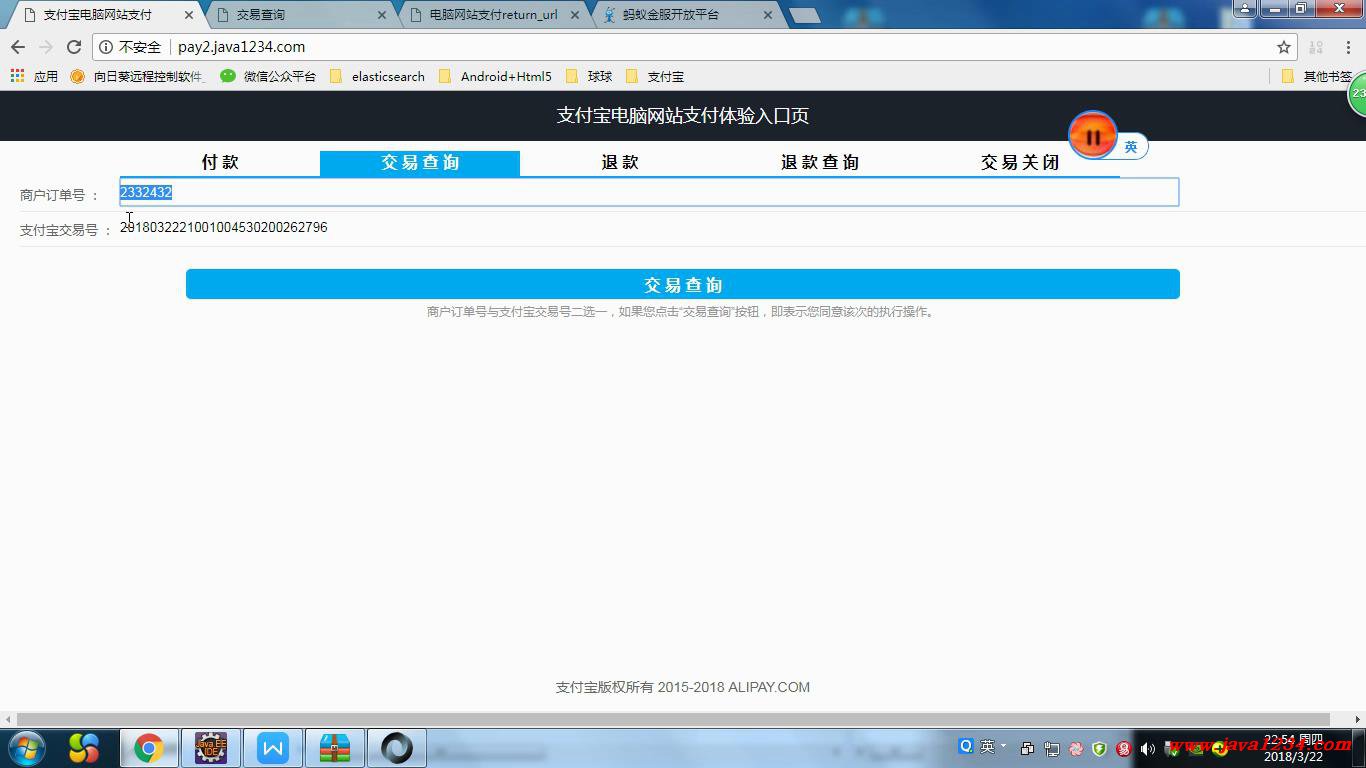
Task: Click the overlapping windows tray icon
Action: point(1027,749)
